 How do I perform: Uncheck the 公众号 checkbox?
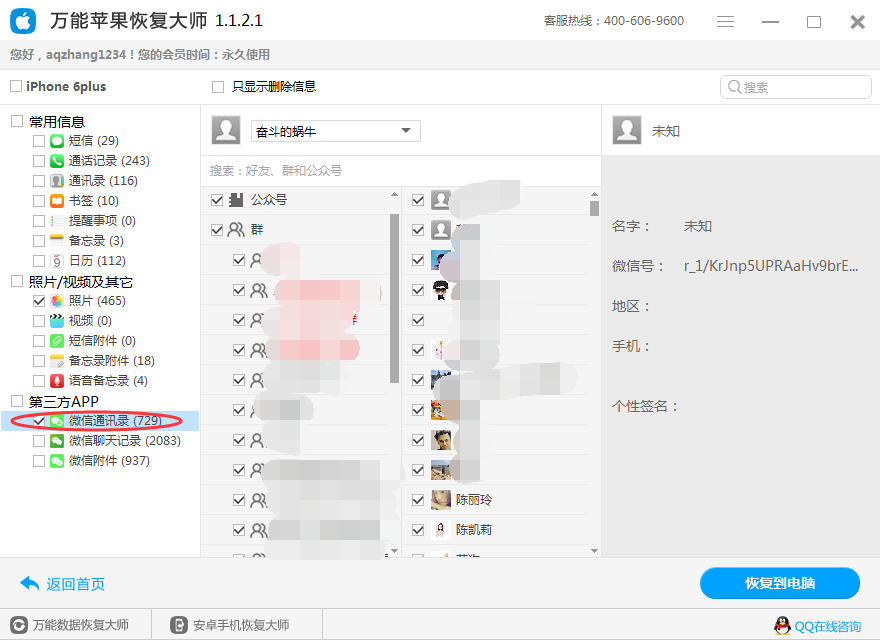217,200
